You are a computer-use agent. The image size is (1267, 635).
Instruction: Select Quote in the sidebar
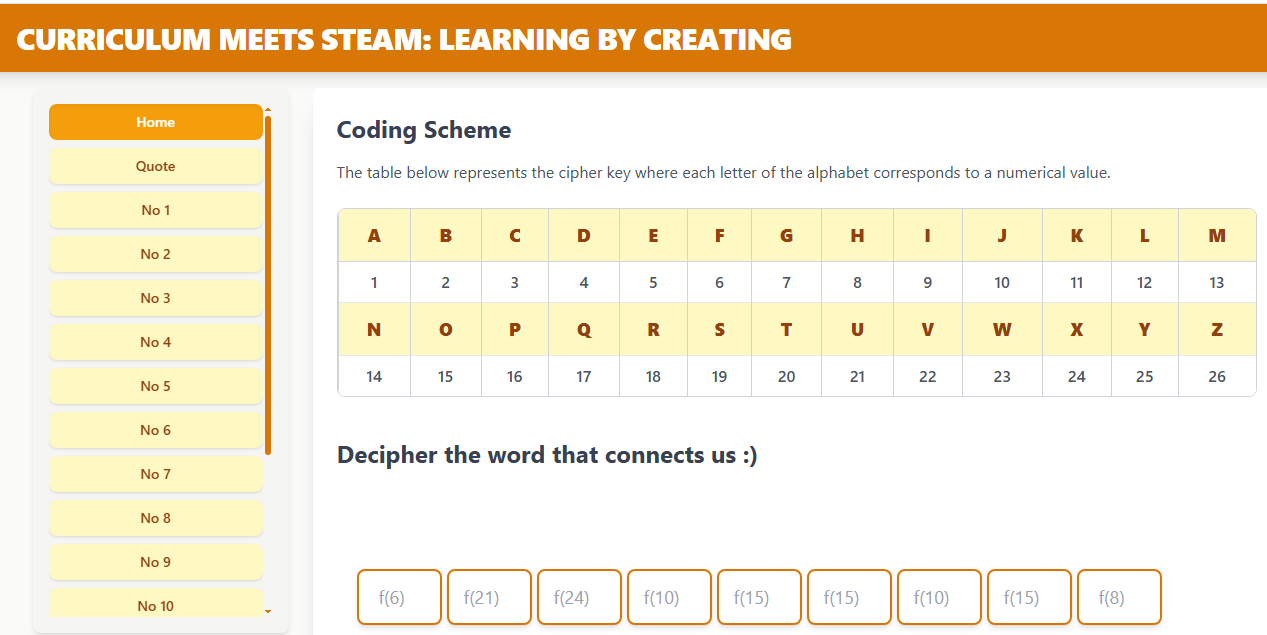tap(156, 166)
